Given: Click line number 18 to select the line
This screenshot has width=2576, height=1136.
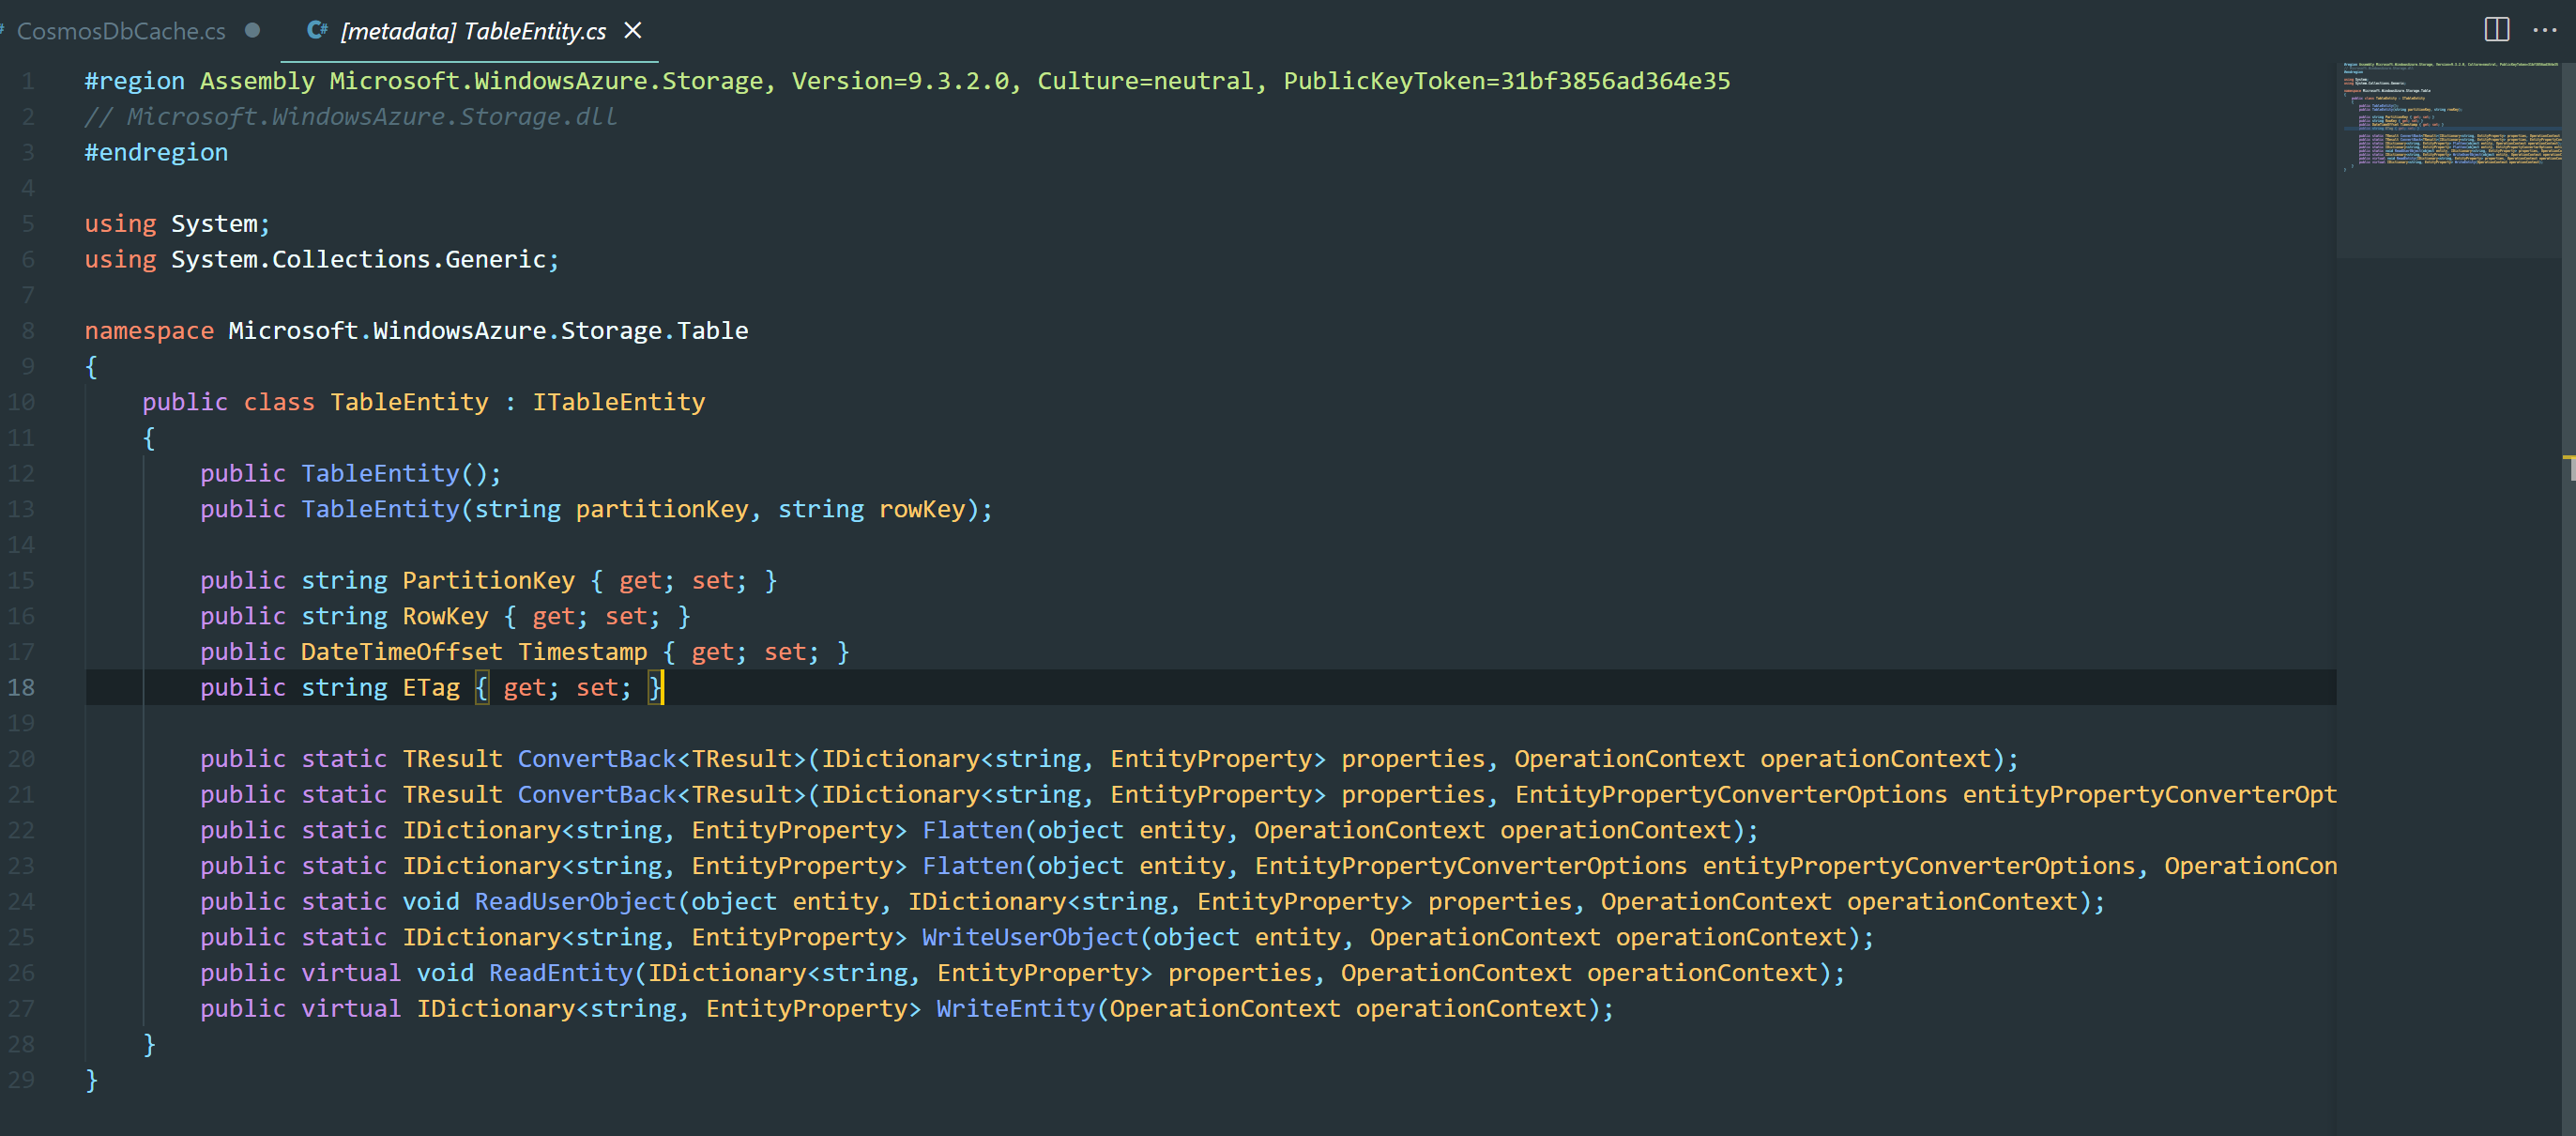Looking at the screenshot, I should pos(22,687).
